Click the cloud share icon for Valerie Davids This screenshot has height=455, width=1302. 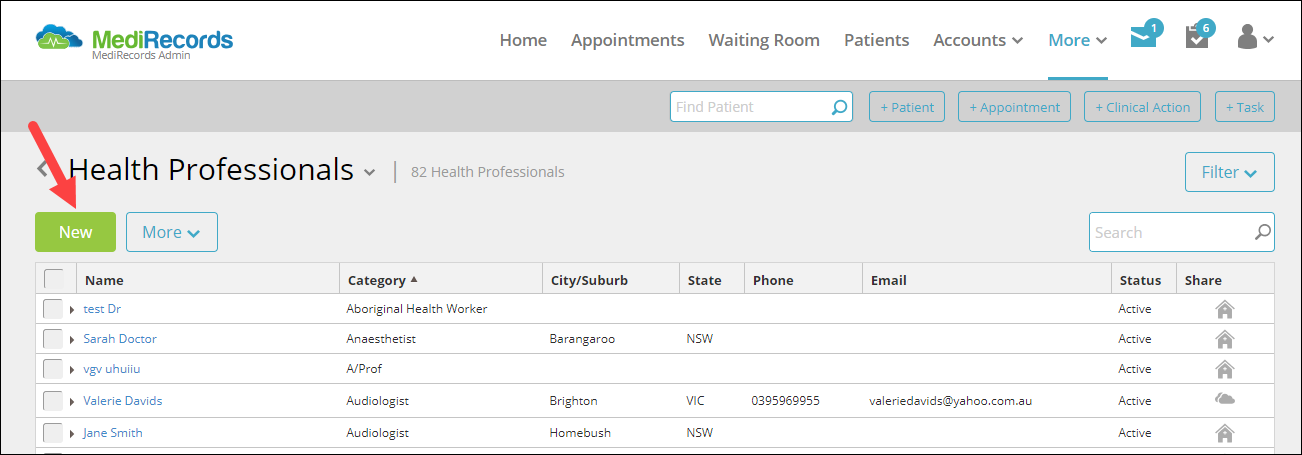pos(1224,400)
